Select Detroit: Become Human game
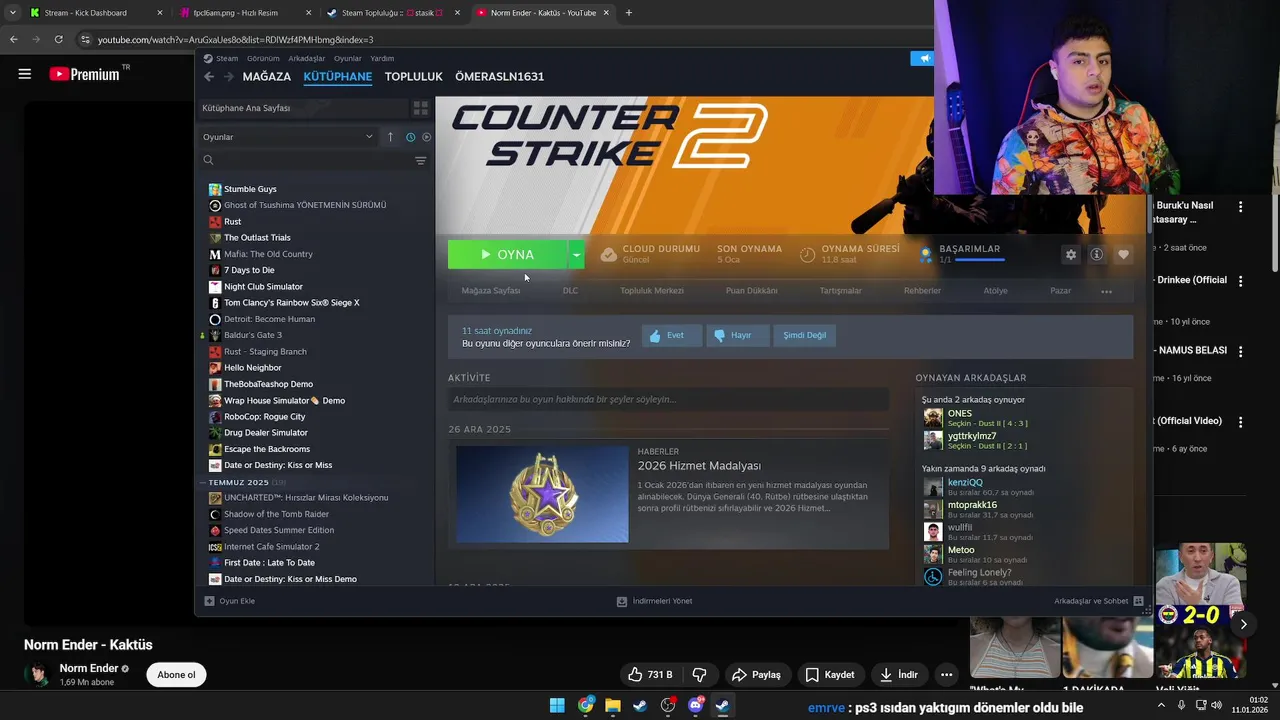Screen dimensions: 1280x720 click(269, 319)
